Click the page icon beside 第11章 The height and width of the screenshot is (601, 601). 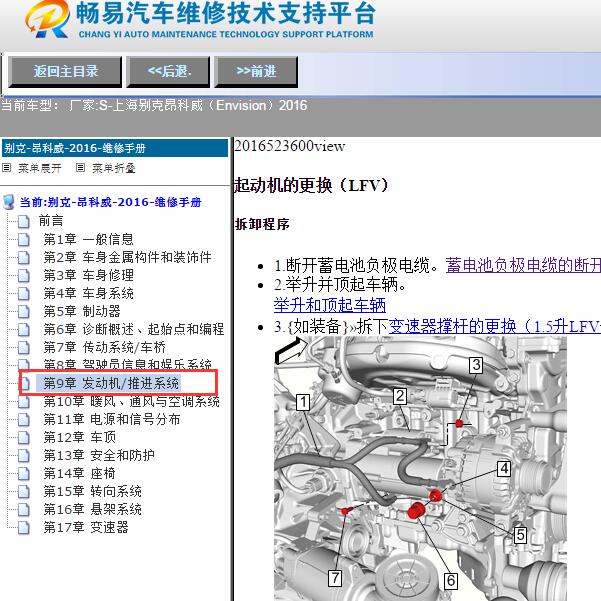tap(24, 420)
